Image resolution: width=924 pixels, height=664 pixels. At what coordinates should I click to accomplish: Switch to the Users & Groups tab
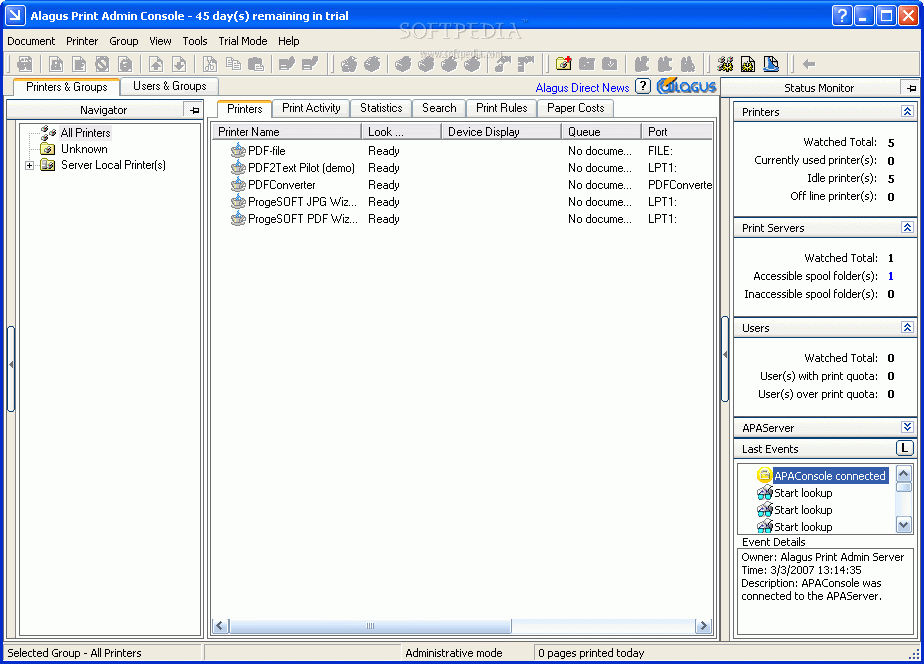click(170, 86)
